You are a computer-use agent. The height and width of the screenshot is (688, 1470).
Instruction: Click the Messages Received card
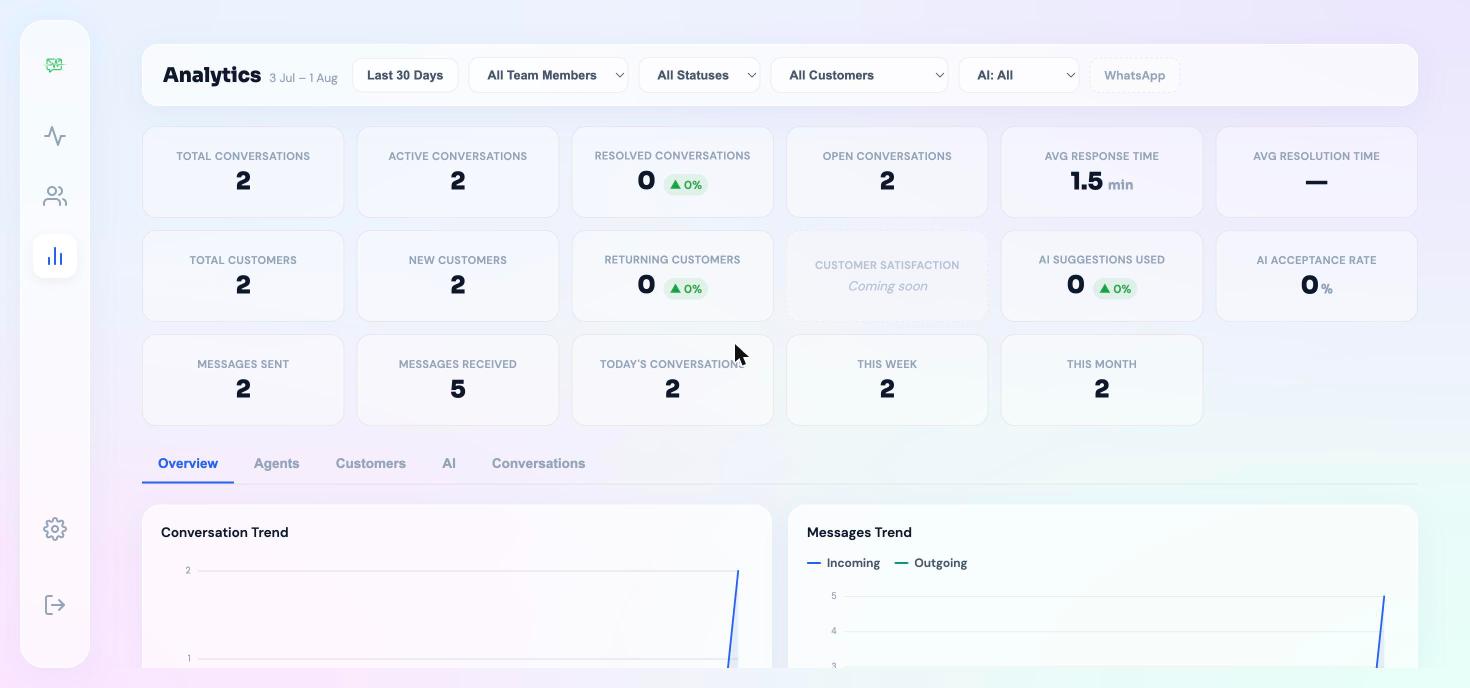(458, 380)
